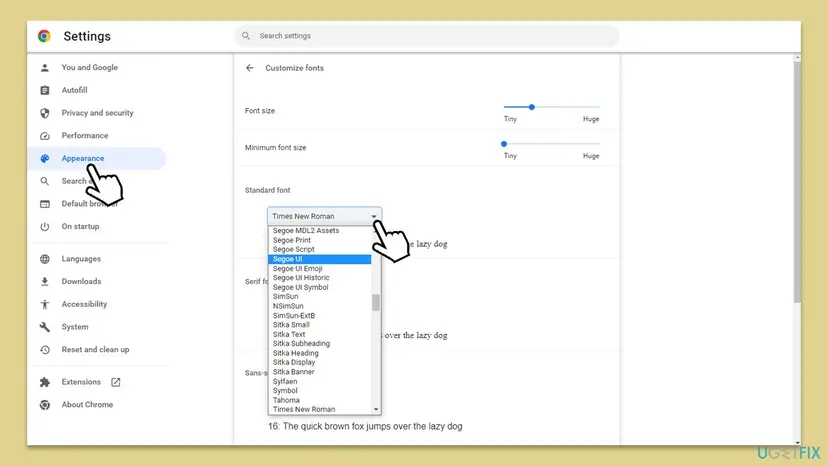The image size is (828, 466).
Task: Click the font list scroll-down arrow
Action: pyautogui.click(x=376, y=409)
